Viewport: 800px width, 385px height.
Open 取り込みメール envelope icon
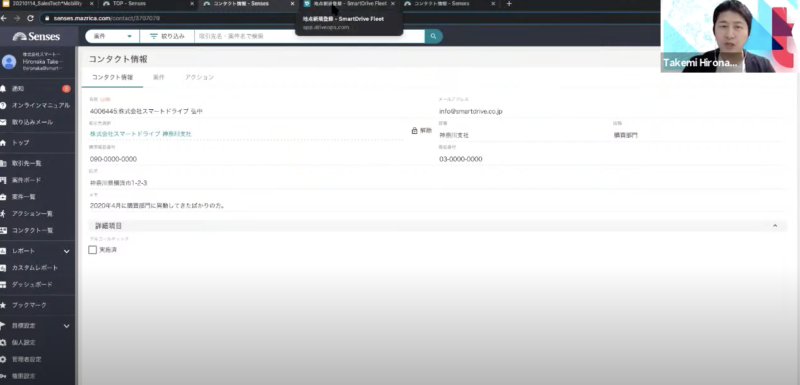[x=3, y=122]
